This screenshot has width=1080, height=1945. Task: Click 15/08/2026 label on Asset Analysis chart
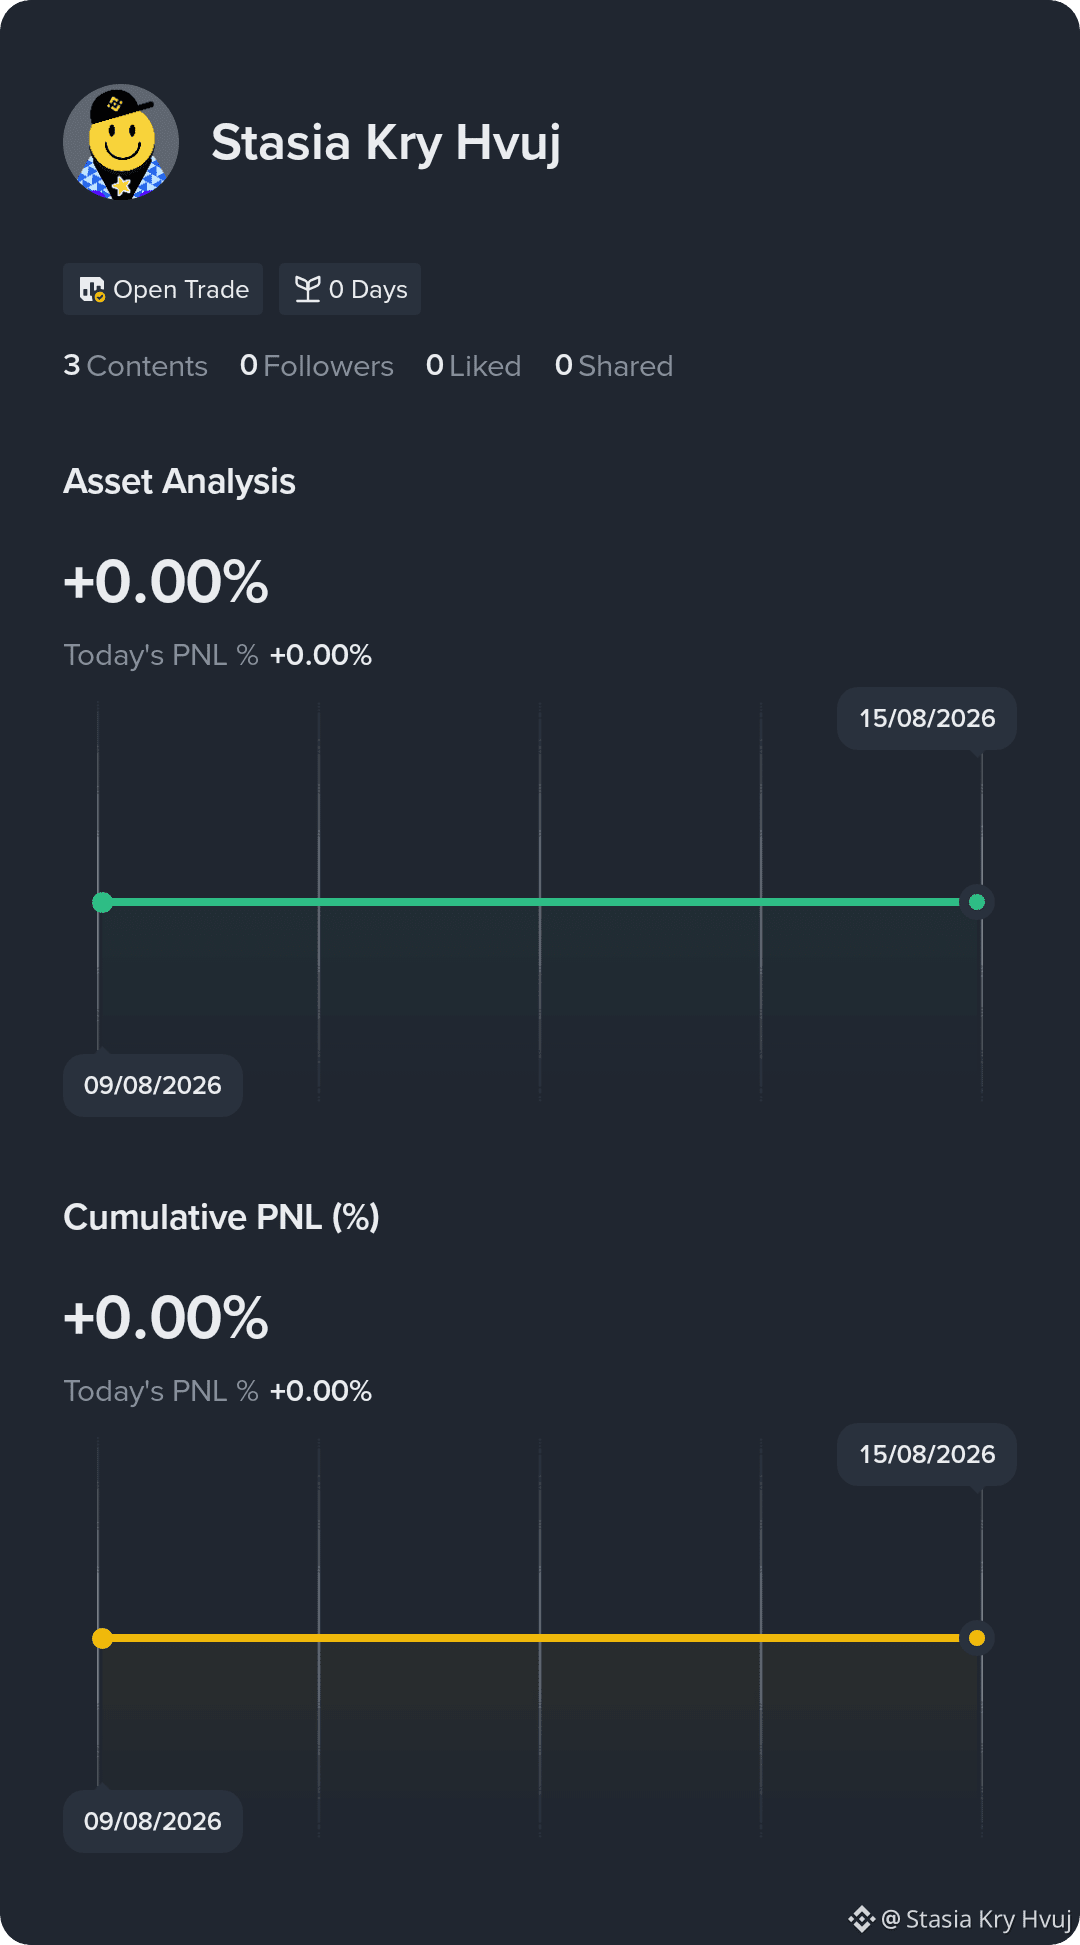[x=927, y=718]
